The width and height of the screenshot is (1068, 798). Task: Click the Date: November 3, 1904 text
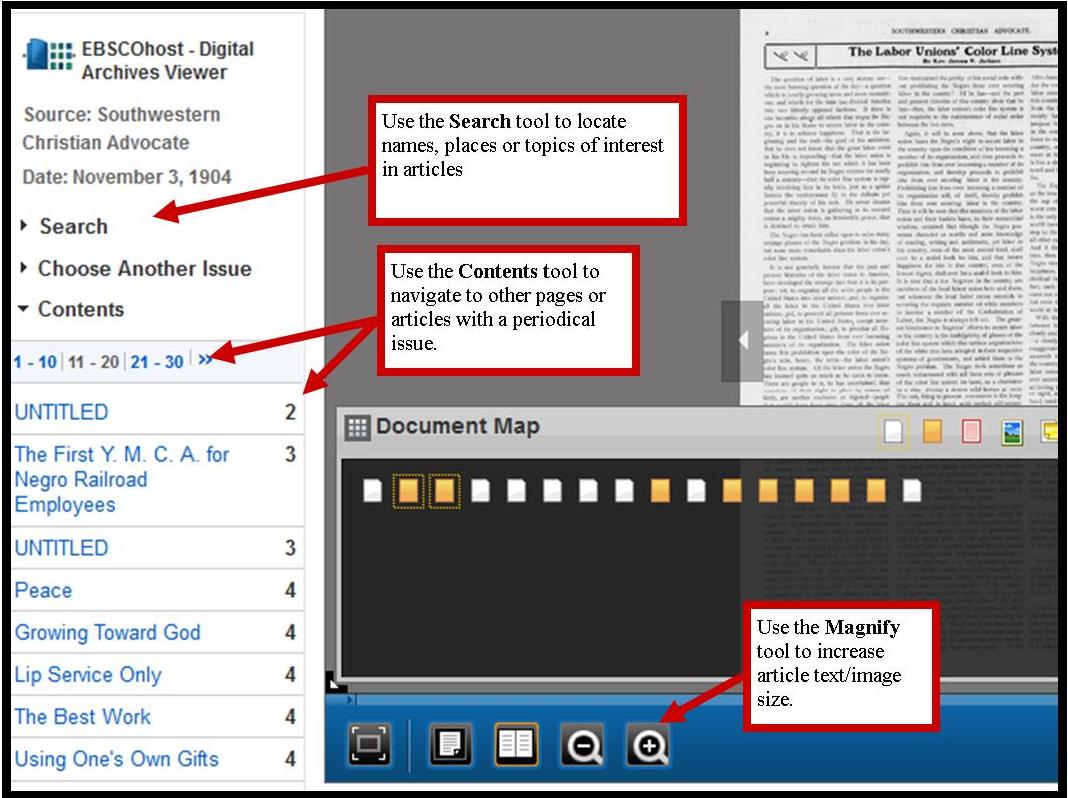(127, 177)
